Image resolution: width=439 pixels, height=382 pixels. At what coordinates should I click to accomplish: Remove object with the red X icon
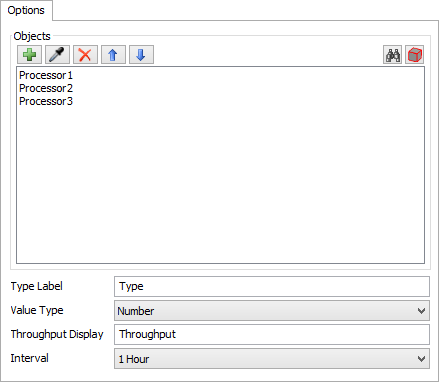click(x=85, y=55)
